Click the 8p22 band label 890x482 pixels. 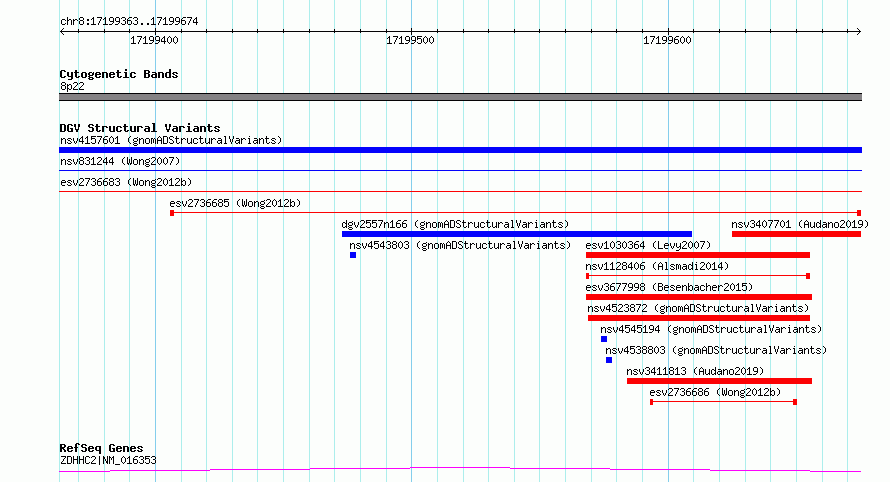click(x=72, y=86)
